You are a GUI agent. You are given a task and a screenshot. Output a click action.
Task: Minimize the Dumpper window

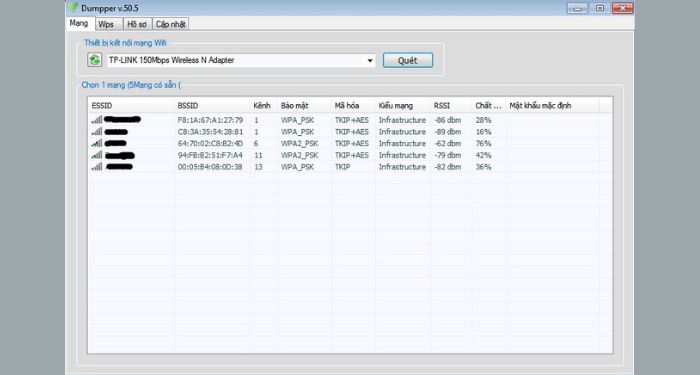click(577, 8)
